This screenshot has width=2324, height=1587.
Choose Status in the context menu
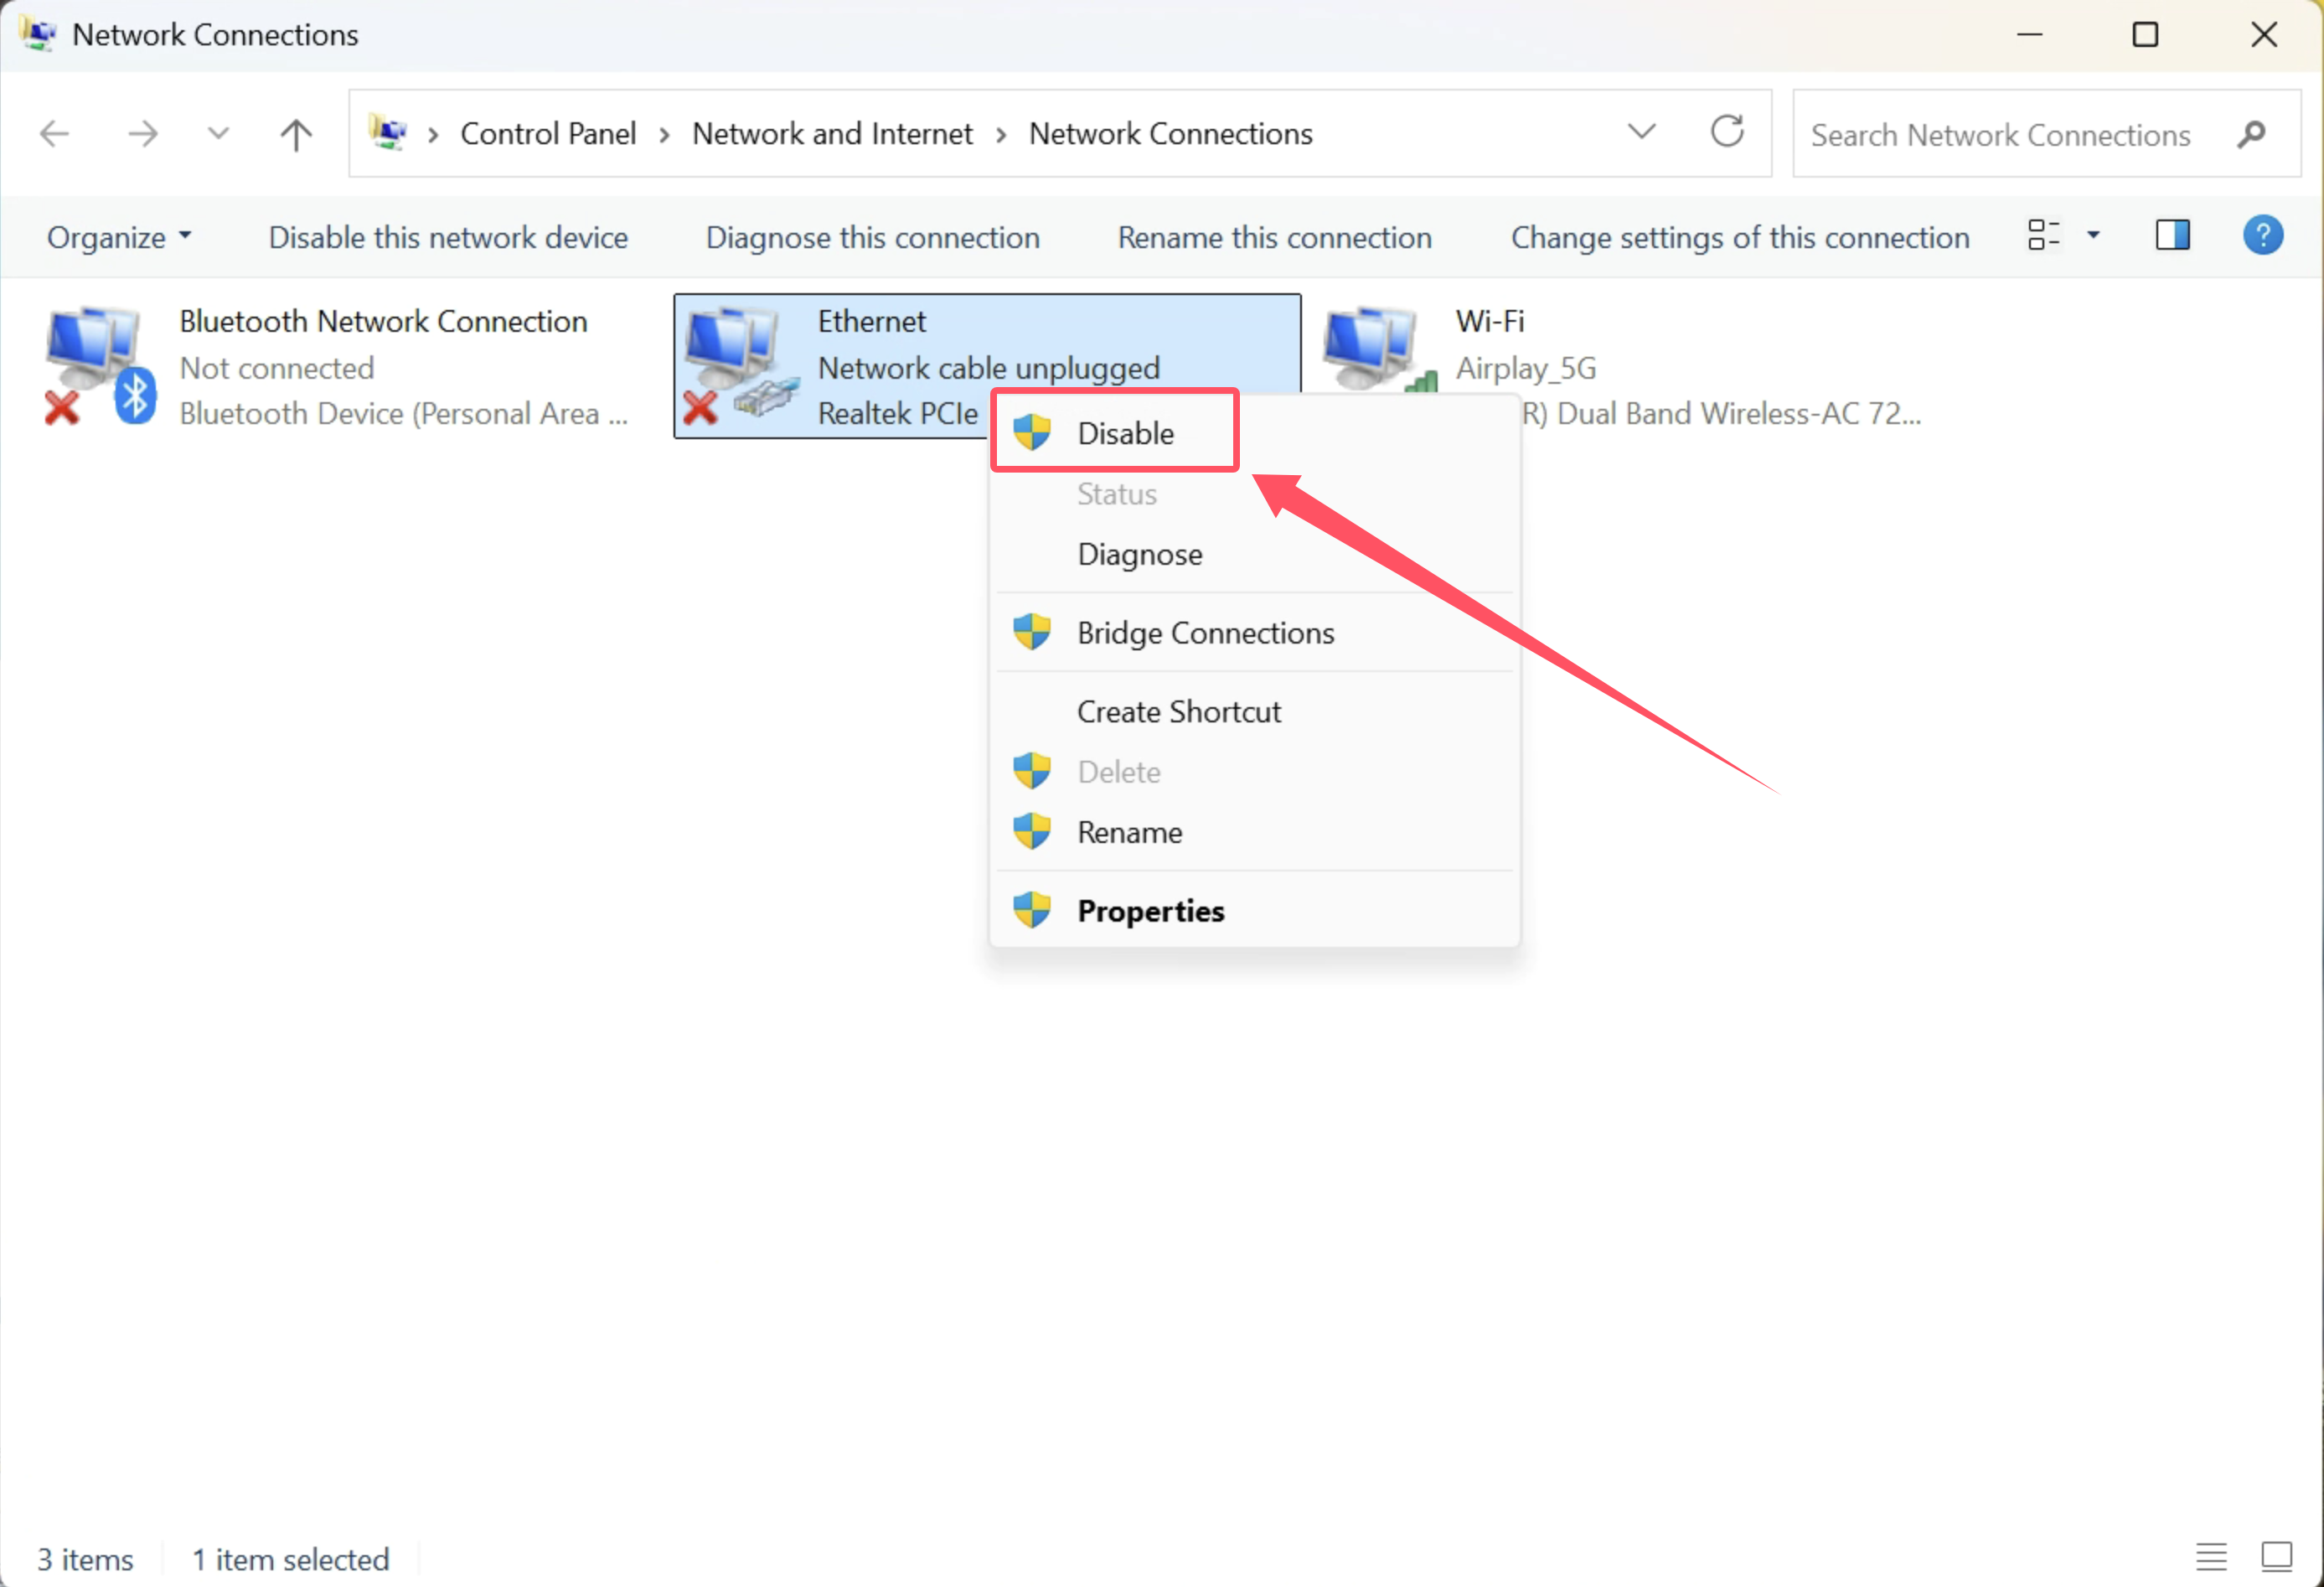(x=1254, y=494)
